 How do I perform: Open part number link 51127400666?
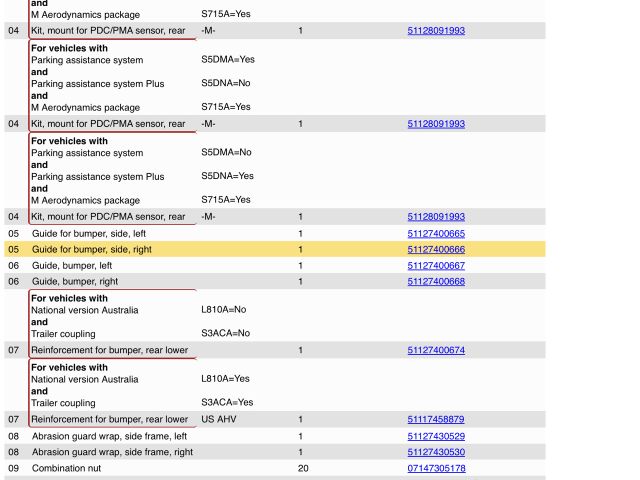pyautogui.click(x=436, y=249)
